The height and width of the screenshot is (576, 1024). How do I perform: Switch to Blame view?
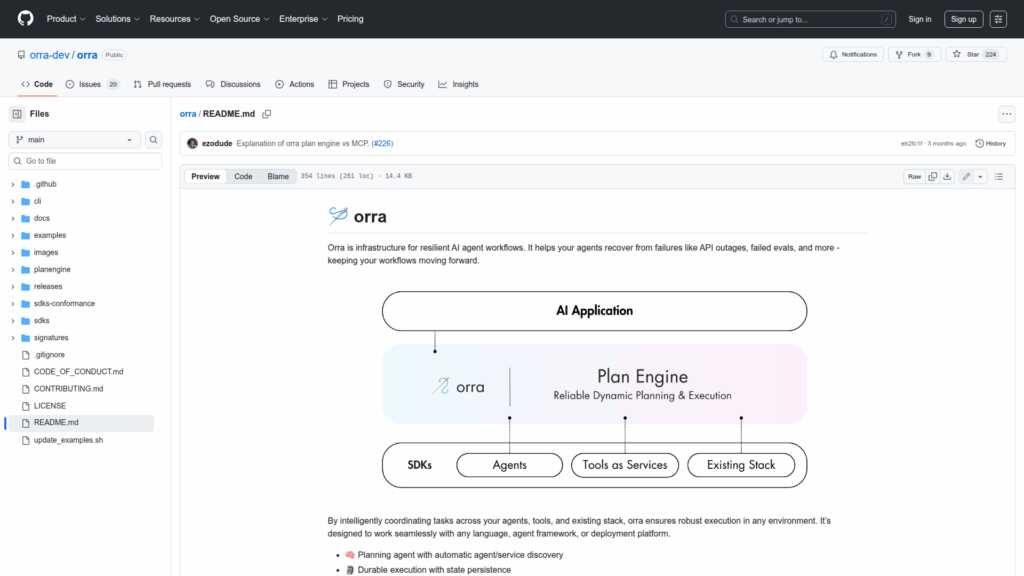(x=278, y=176)
